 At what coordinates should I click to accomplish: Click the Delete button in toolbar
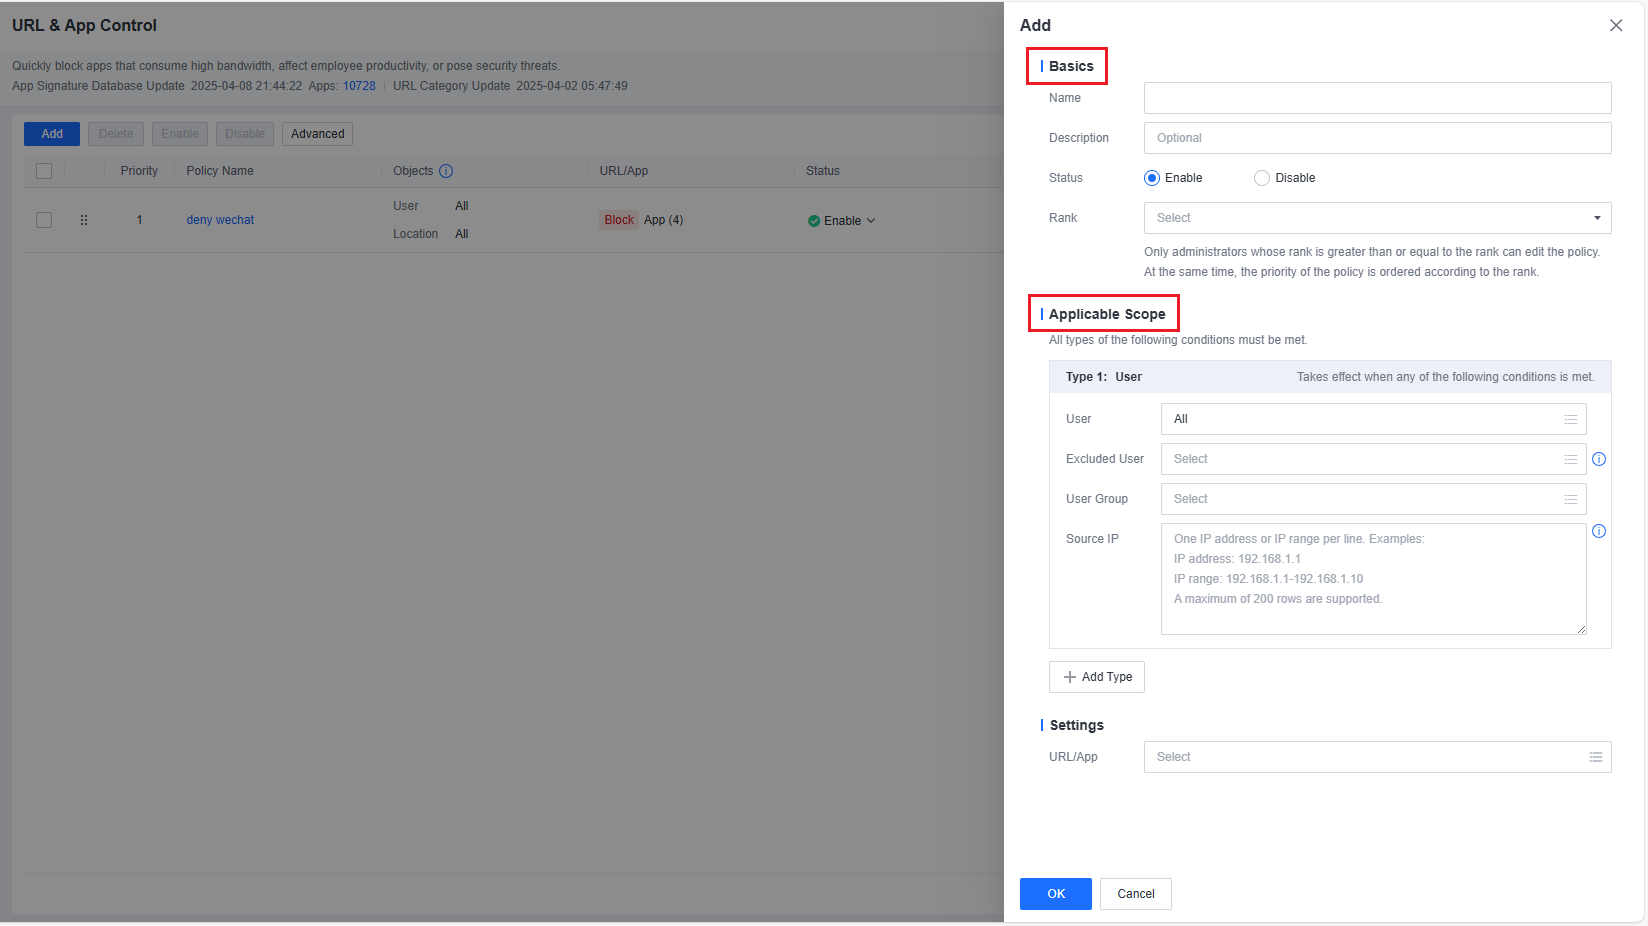[116, 134]
